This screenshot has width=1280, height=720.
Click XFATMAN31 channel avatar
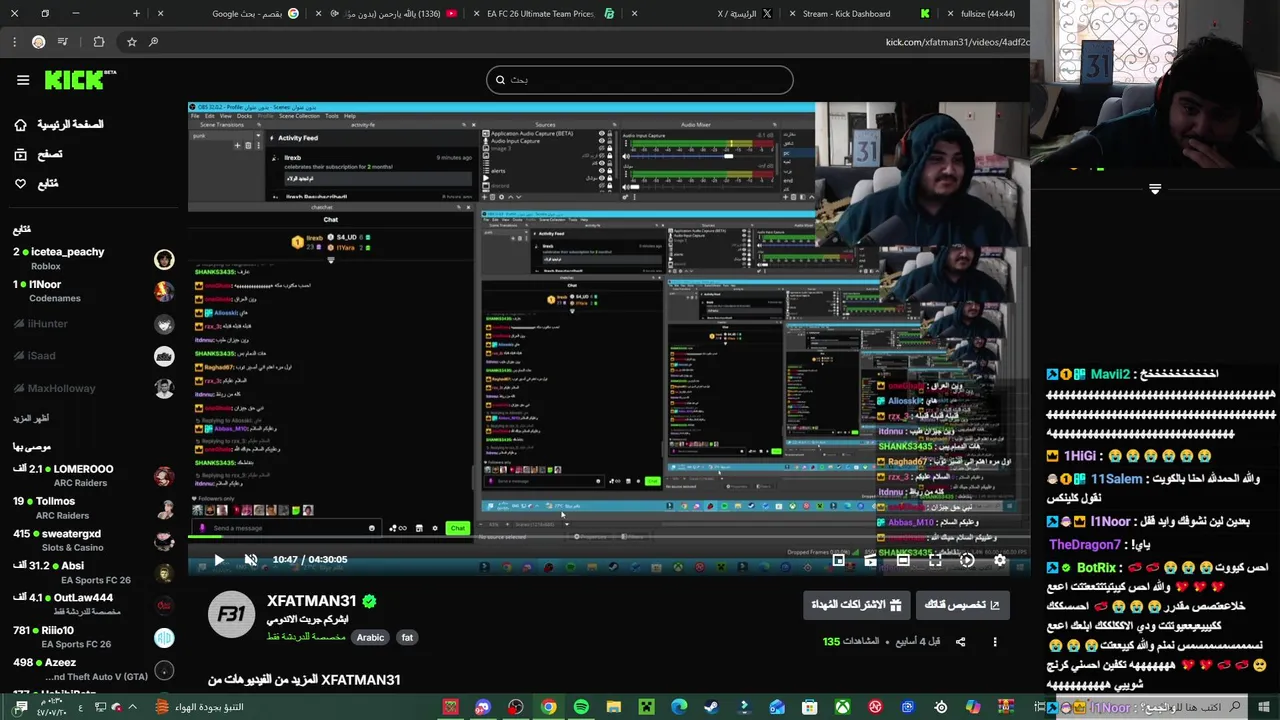coord(231,614)
